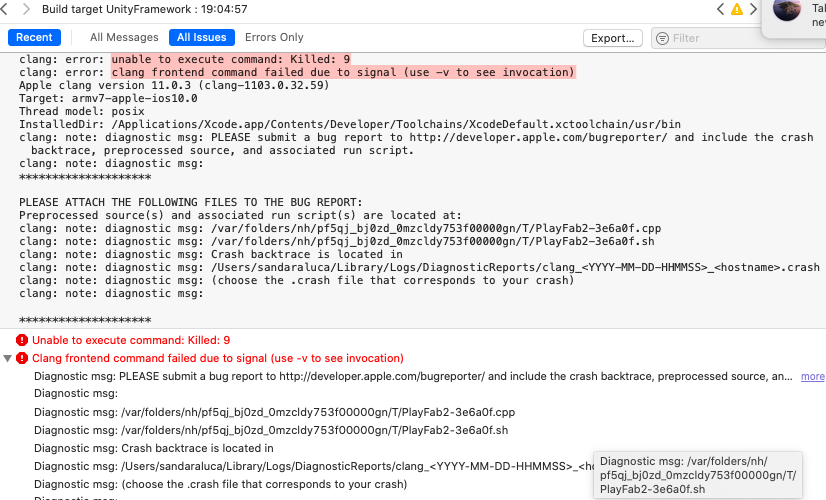The height and width of the screenshot is (500, 826).
Task: Select Build target UnityFramework : 19:04:57 title
Action: coord(144,9)
